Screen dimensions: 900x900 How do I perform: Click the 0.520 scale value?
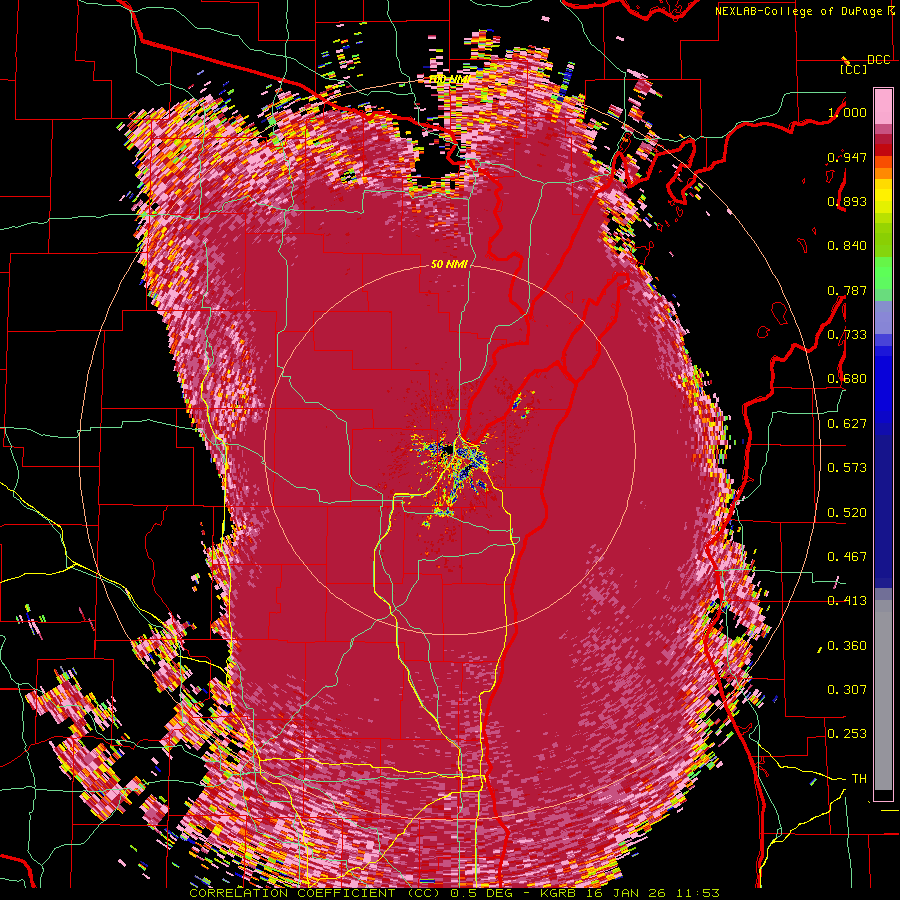point(847,513)
